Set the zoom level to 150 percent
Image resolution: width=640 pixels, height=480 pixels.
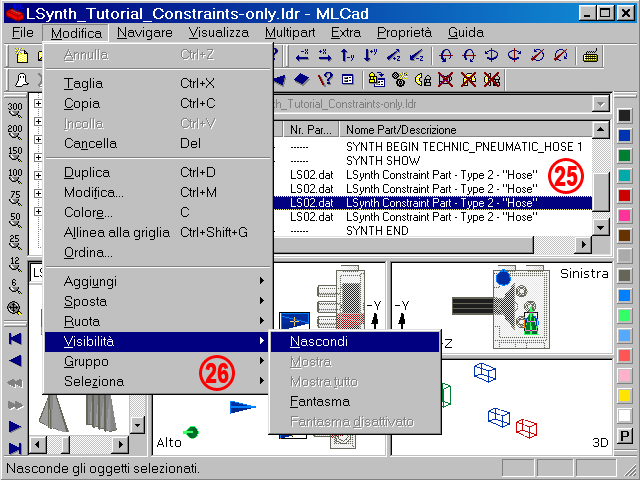tap(15, 154)
